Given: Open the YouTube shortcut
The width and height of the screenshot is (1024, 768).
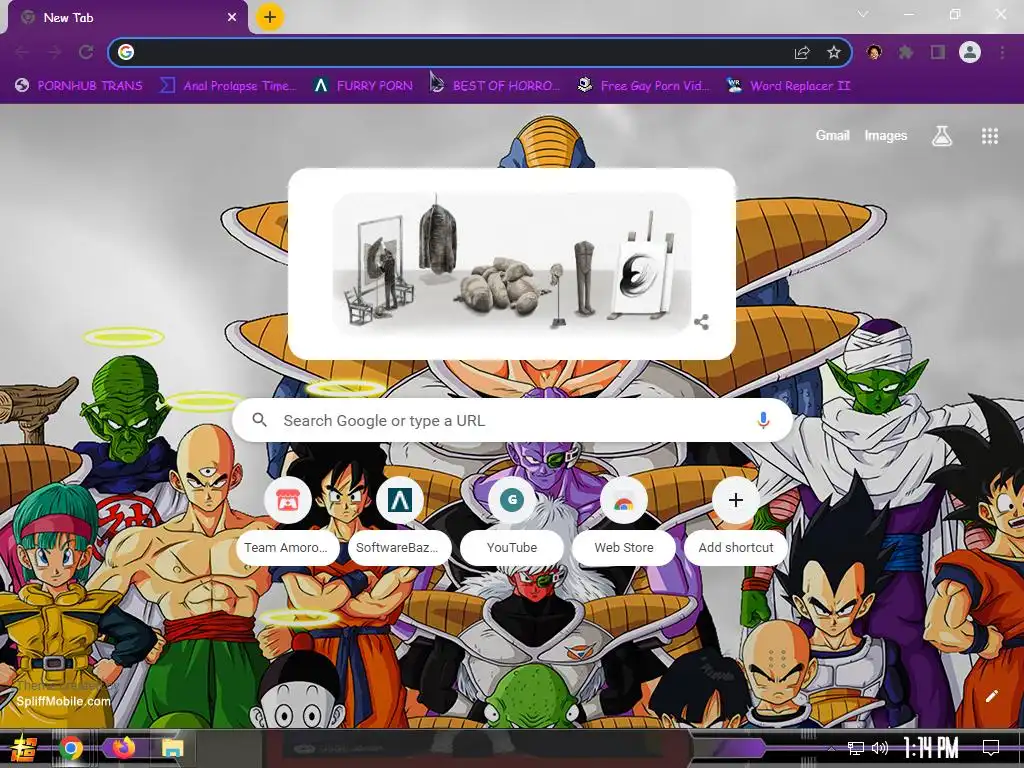Looking at the screenshot, I should (x=512, y=520).
